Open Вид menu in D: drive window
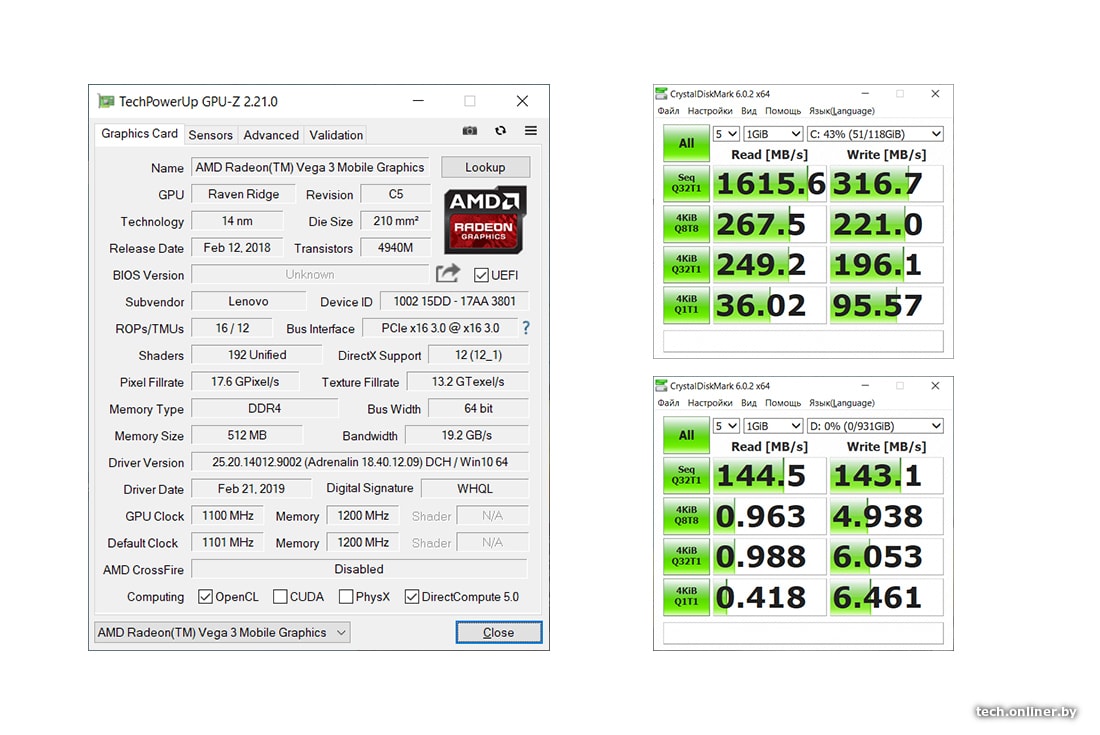 [x=749, y=403]
